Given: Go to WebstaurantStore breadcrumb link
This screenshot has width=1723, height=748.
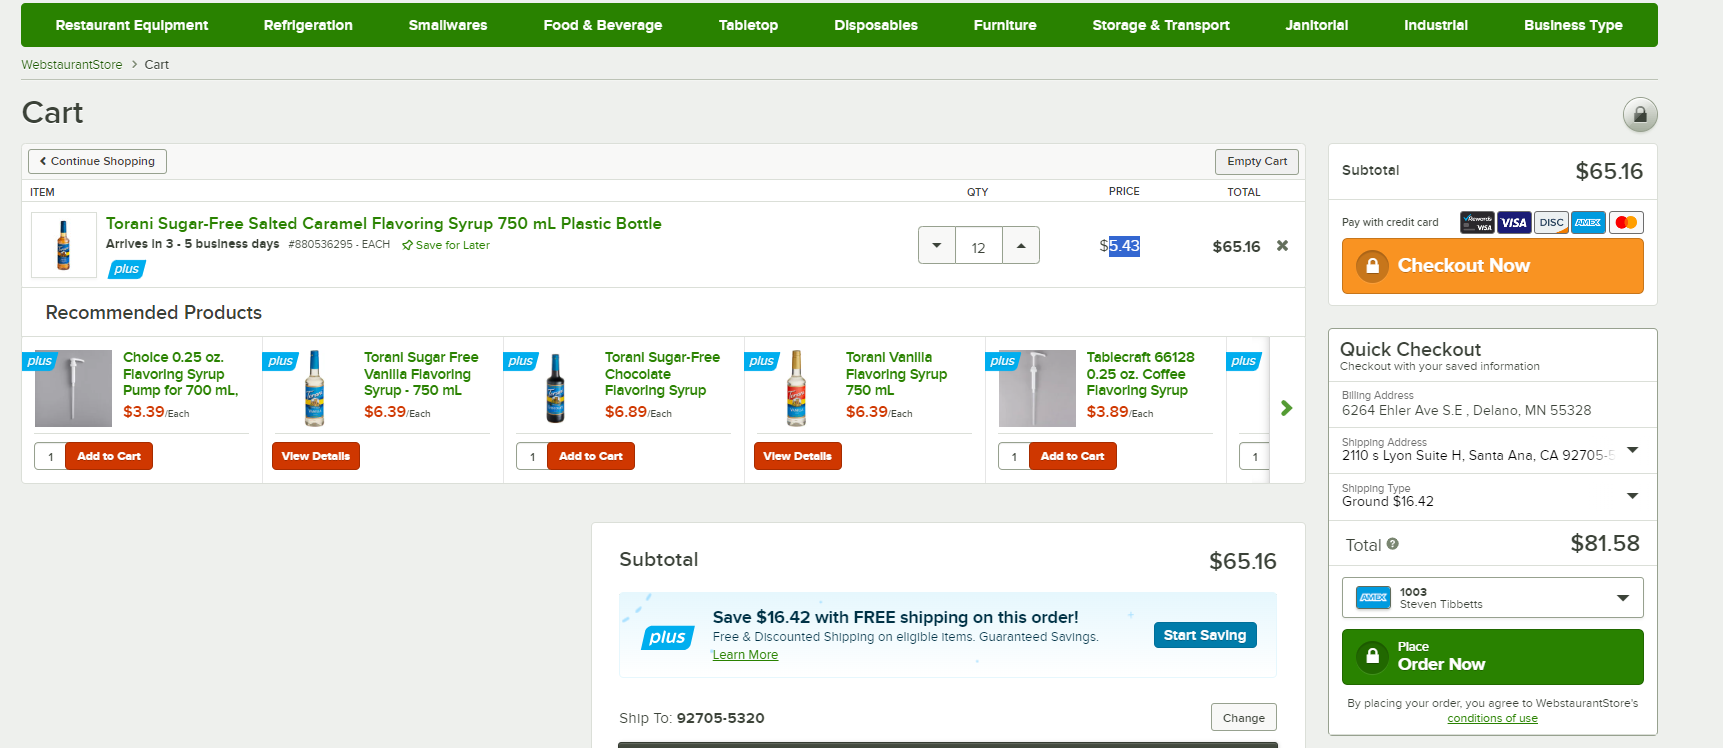Looking at the screenshot, I should click(72, 64).
